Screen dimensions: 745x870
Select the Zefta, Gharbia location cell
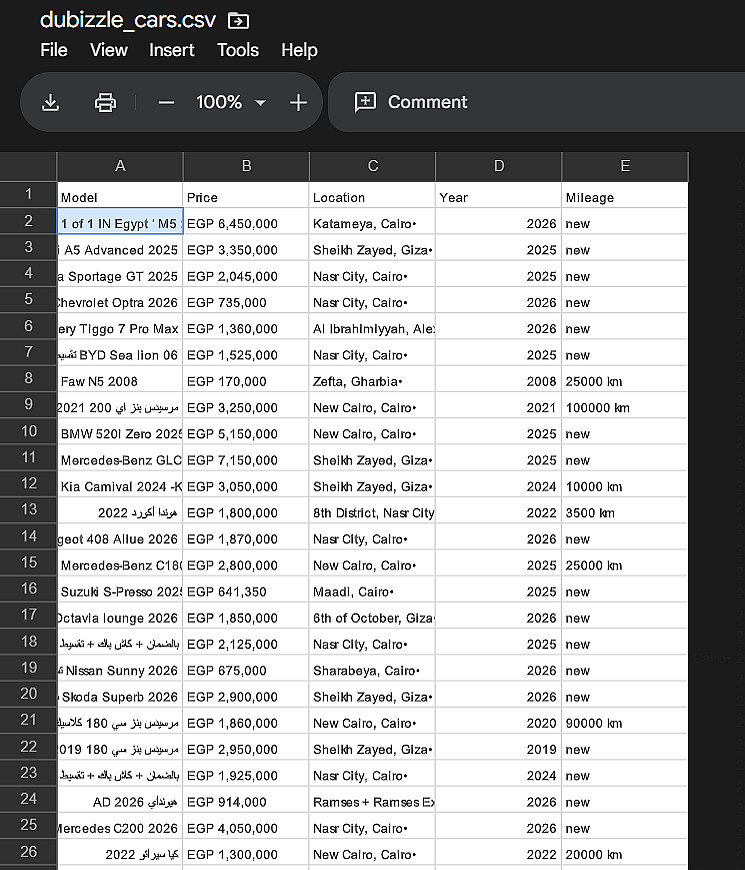[x=372, y=381]
